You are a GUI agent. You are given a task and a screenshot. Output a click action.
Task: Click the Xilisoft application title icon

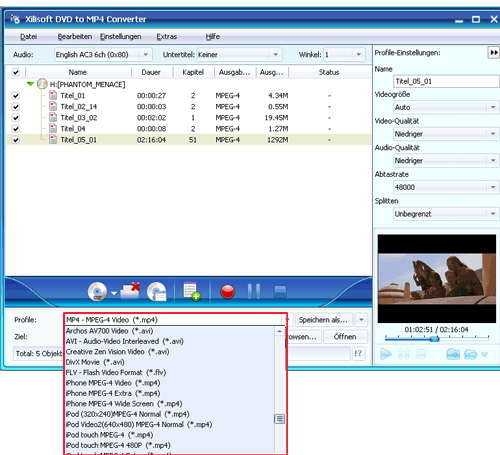[15, 19]
